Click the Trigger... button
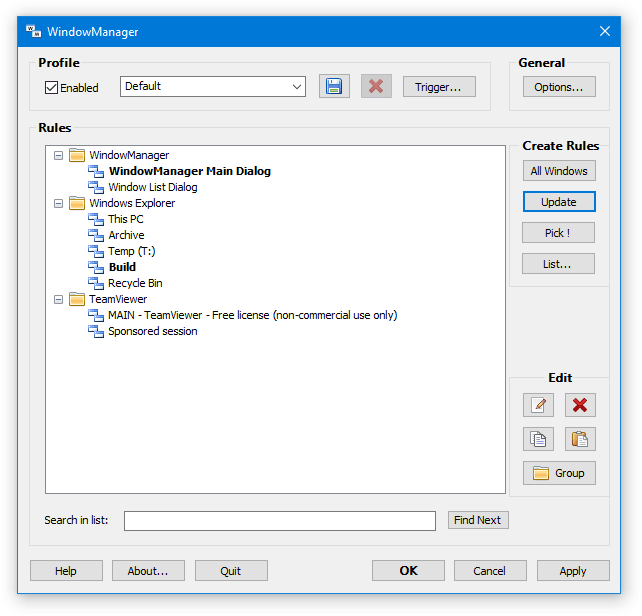The image size is (642, 616). (x=439, y=87)
